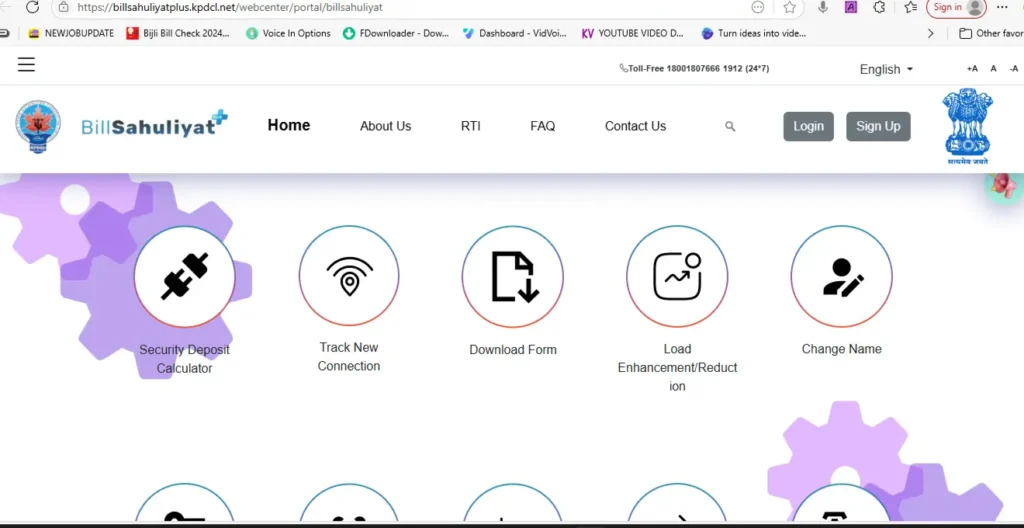Increase font size with +A
1024x528 pixels.
(x=972, y=69)
